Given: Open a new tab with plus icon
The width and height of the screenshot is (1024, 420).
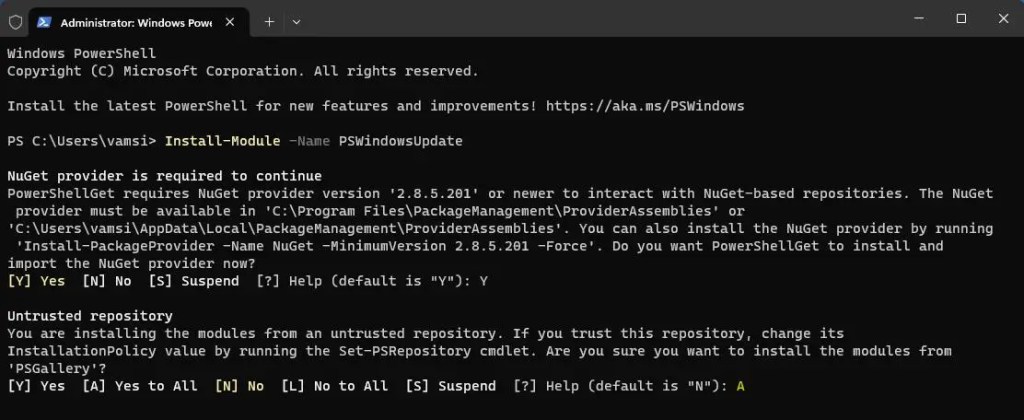Looking at the screenshot, I should point(269,20).
